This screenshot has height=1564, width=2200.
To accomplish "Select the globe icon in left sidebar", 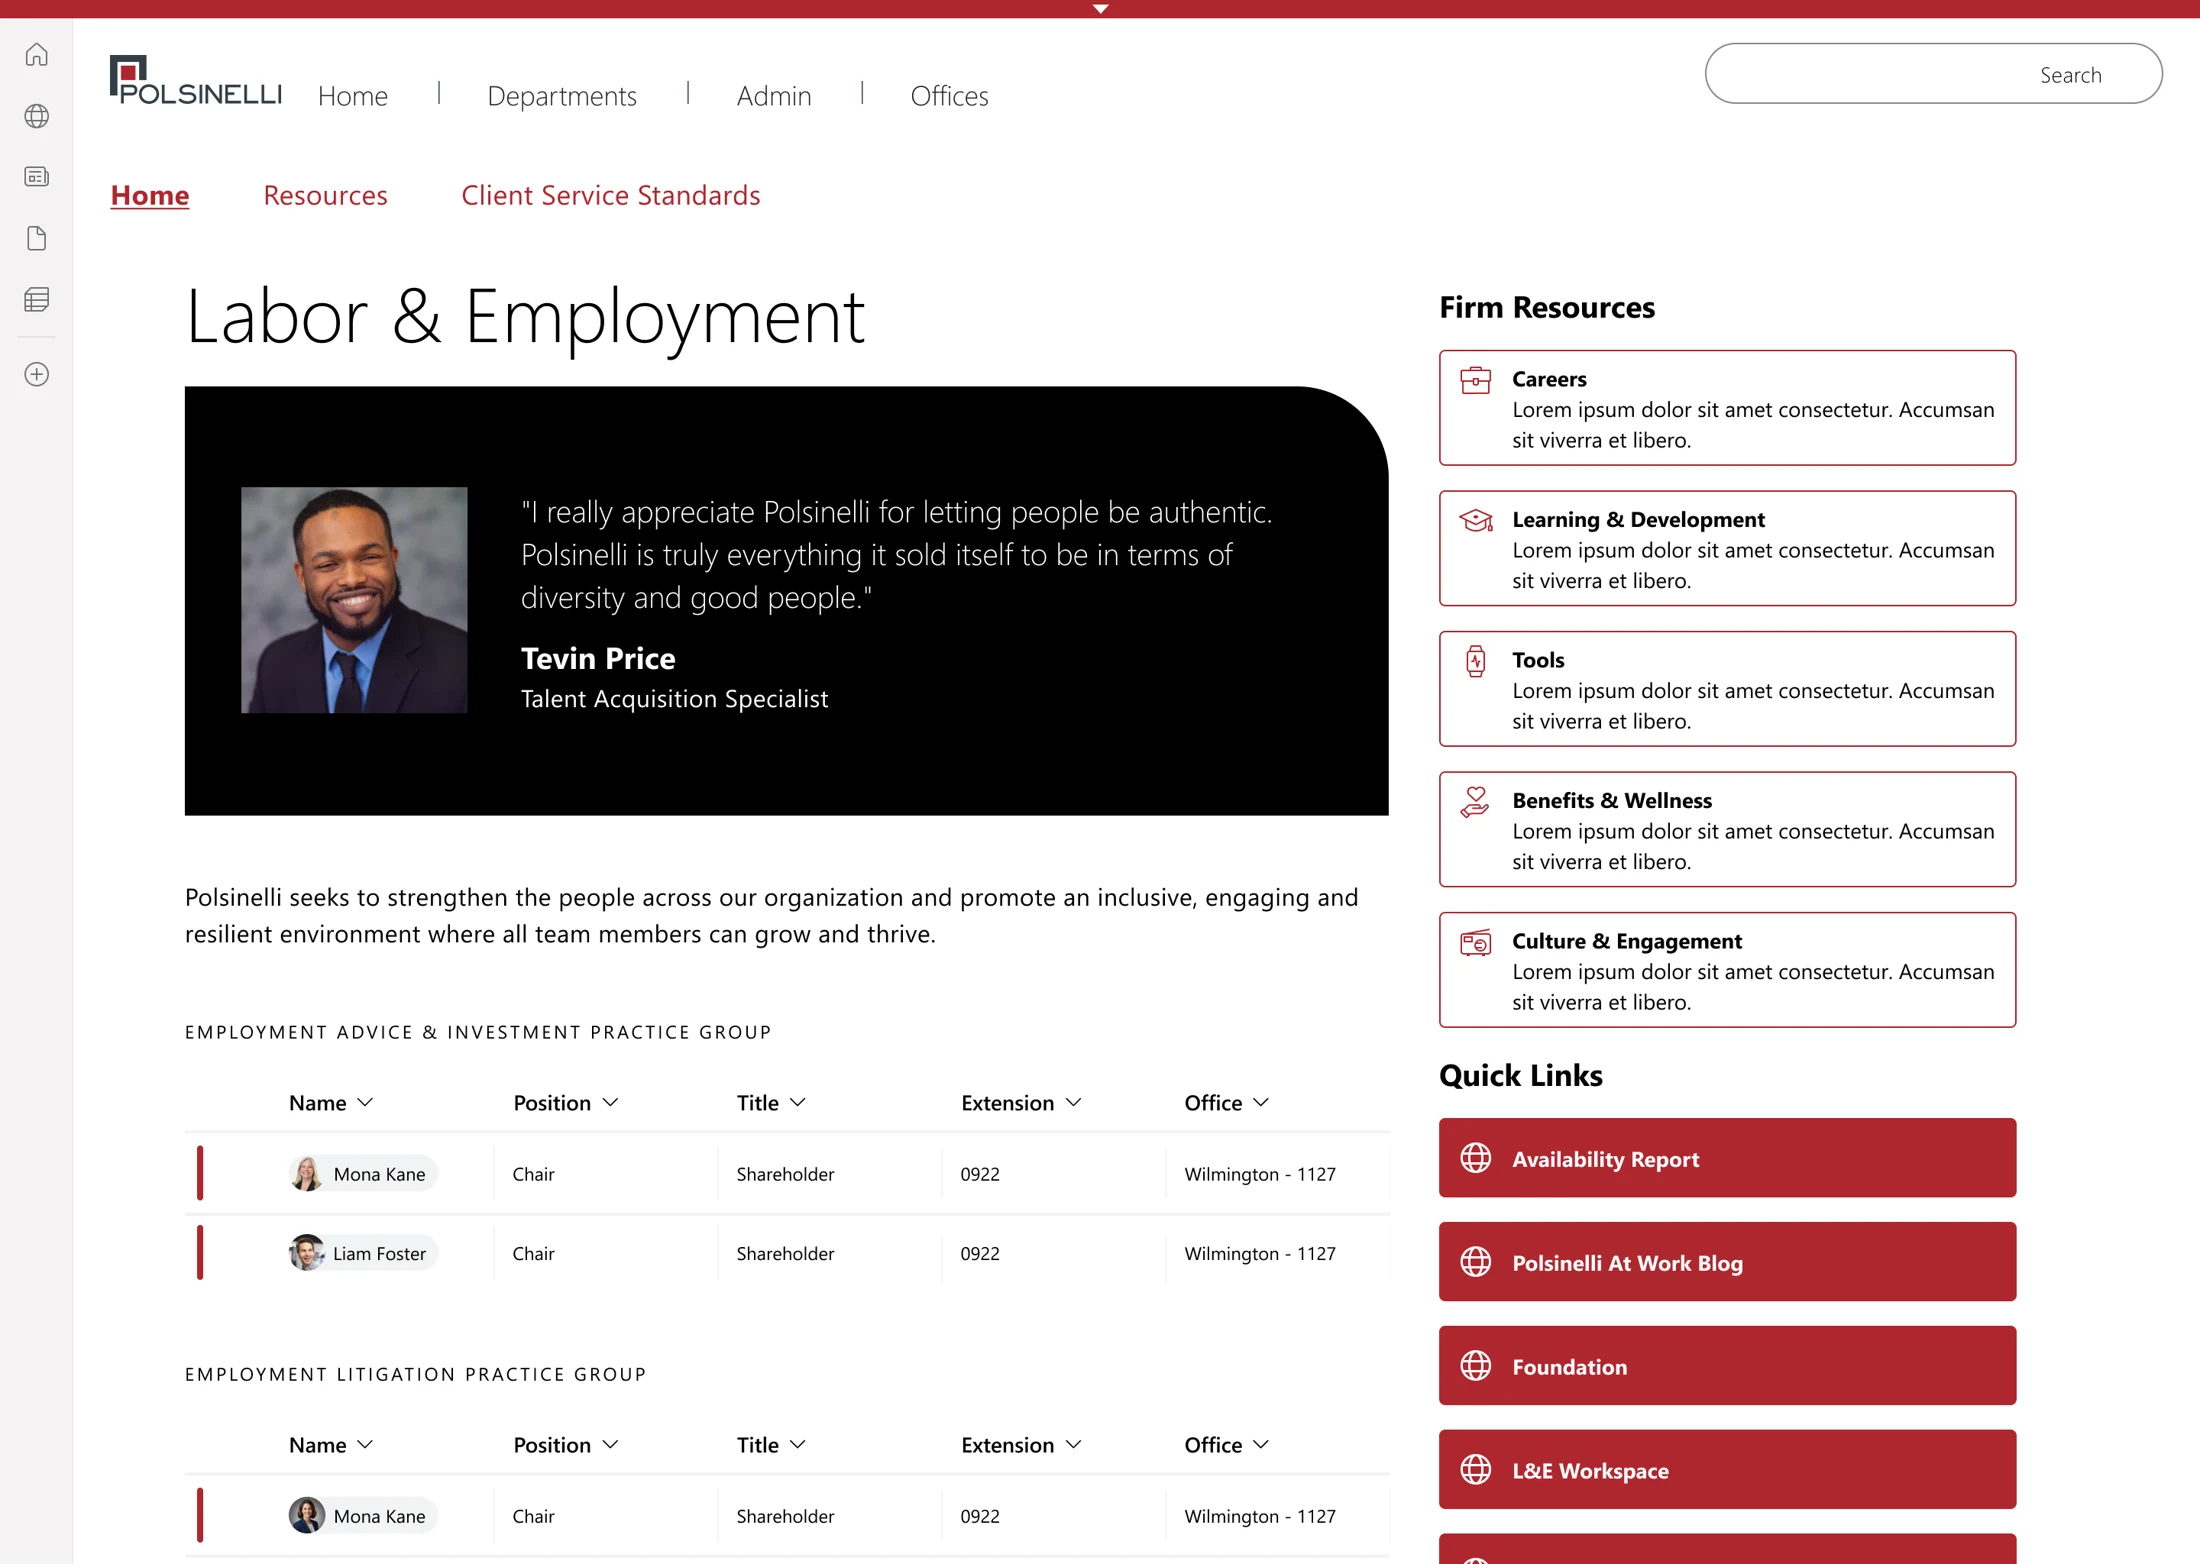I will coord(37,116).
